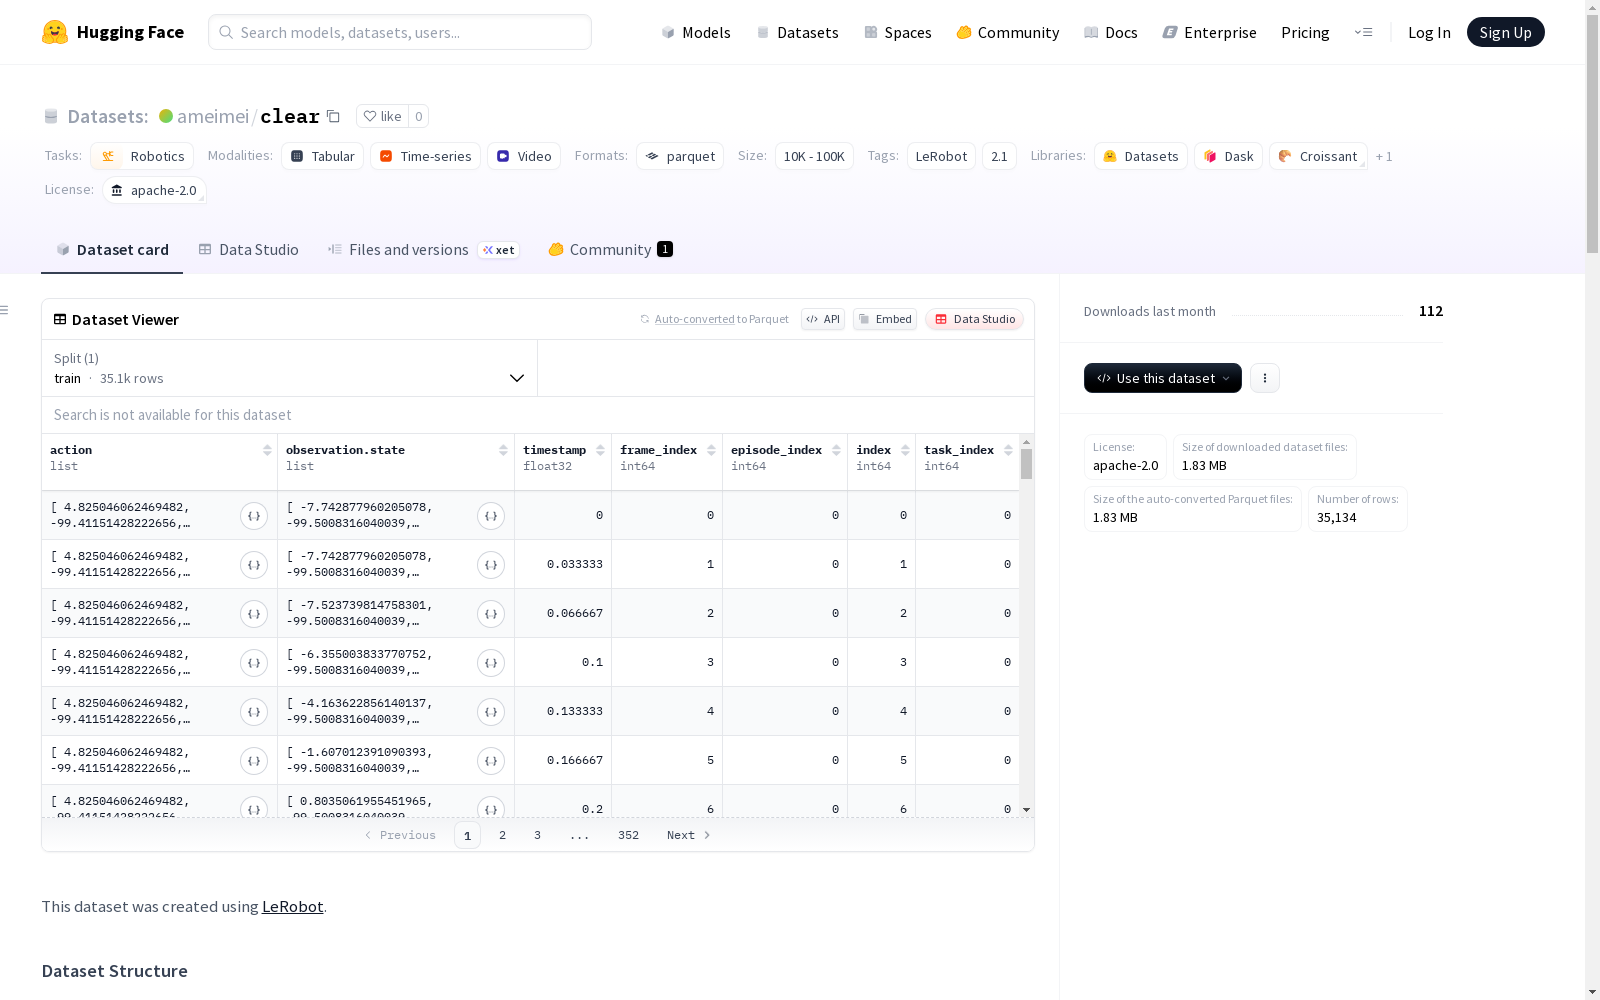Go to page 2 of the table
The height and width of the screenshot is (1000, 1600).
point(502,835)
